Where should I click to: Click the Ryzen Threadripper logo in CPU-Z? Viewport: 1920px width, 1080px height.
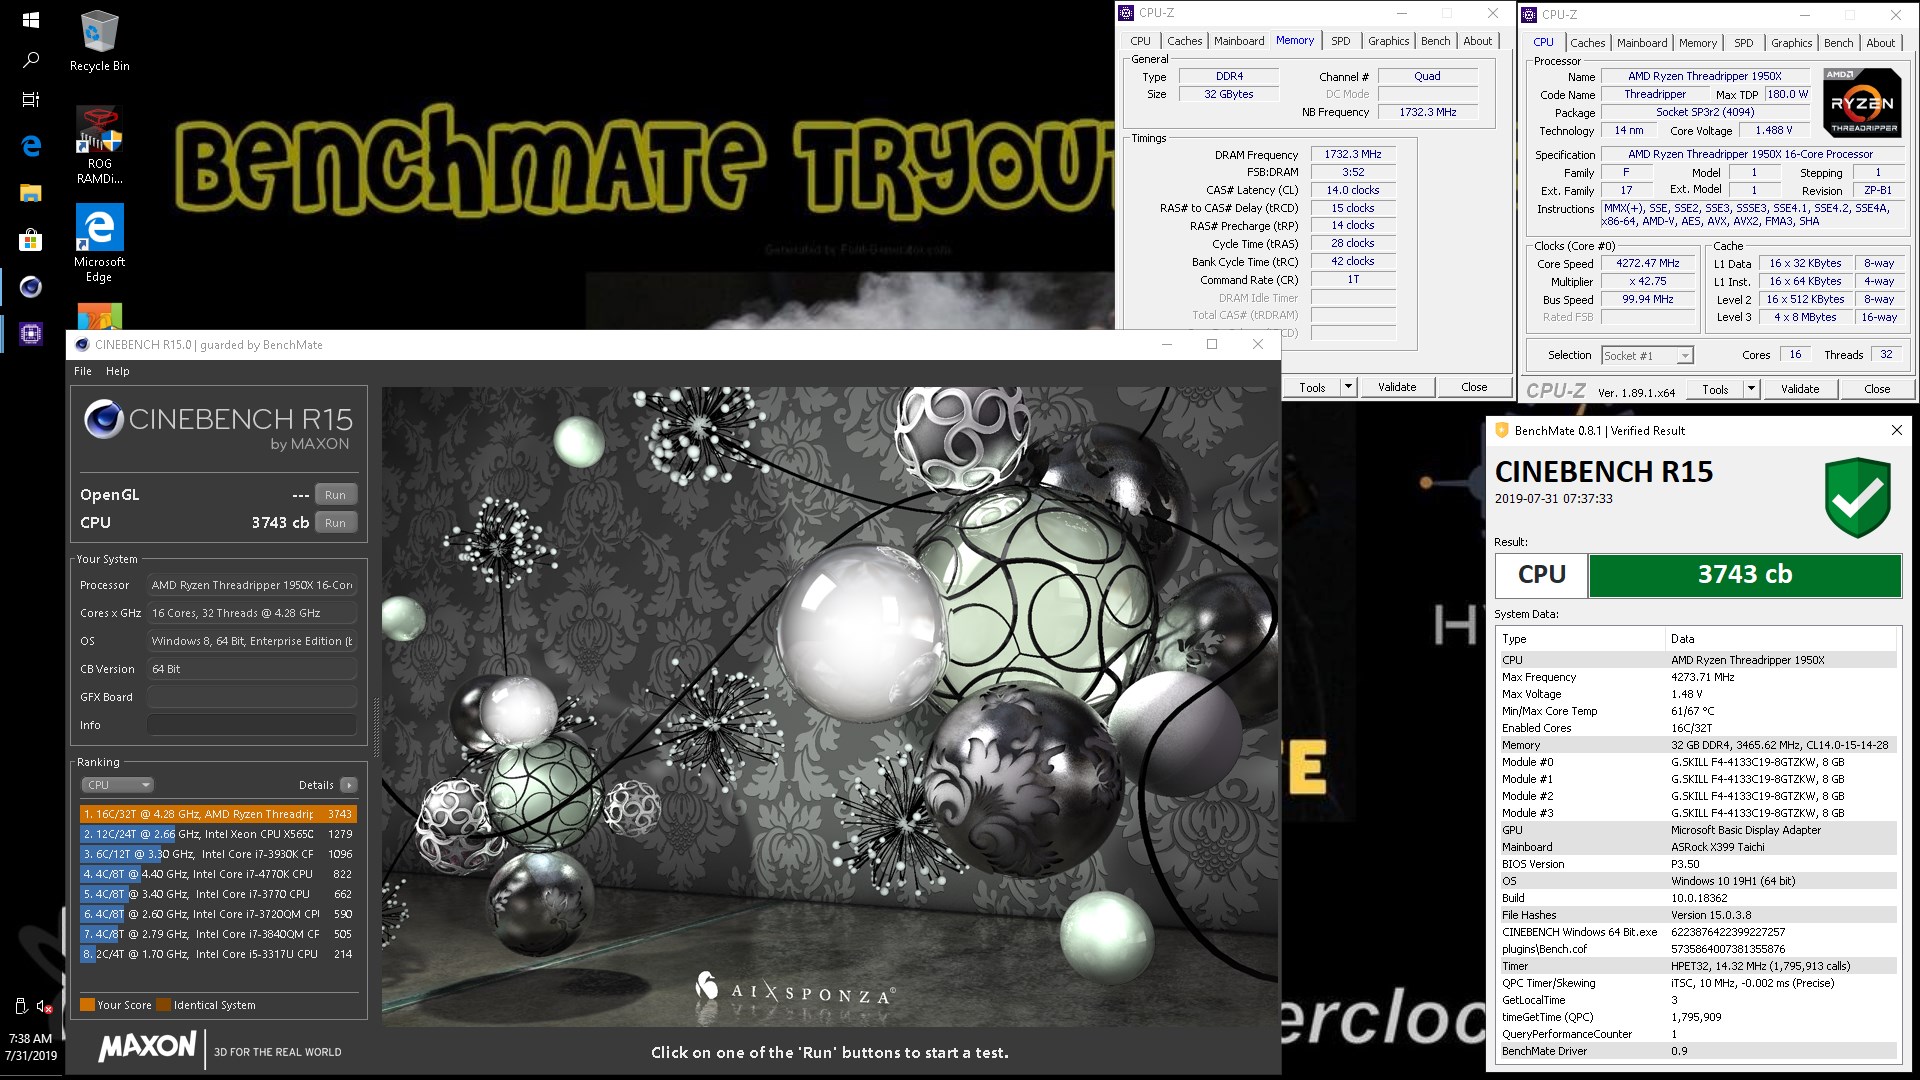tap(1862, 102)
